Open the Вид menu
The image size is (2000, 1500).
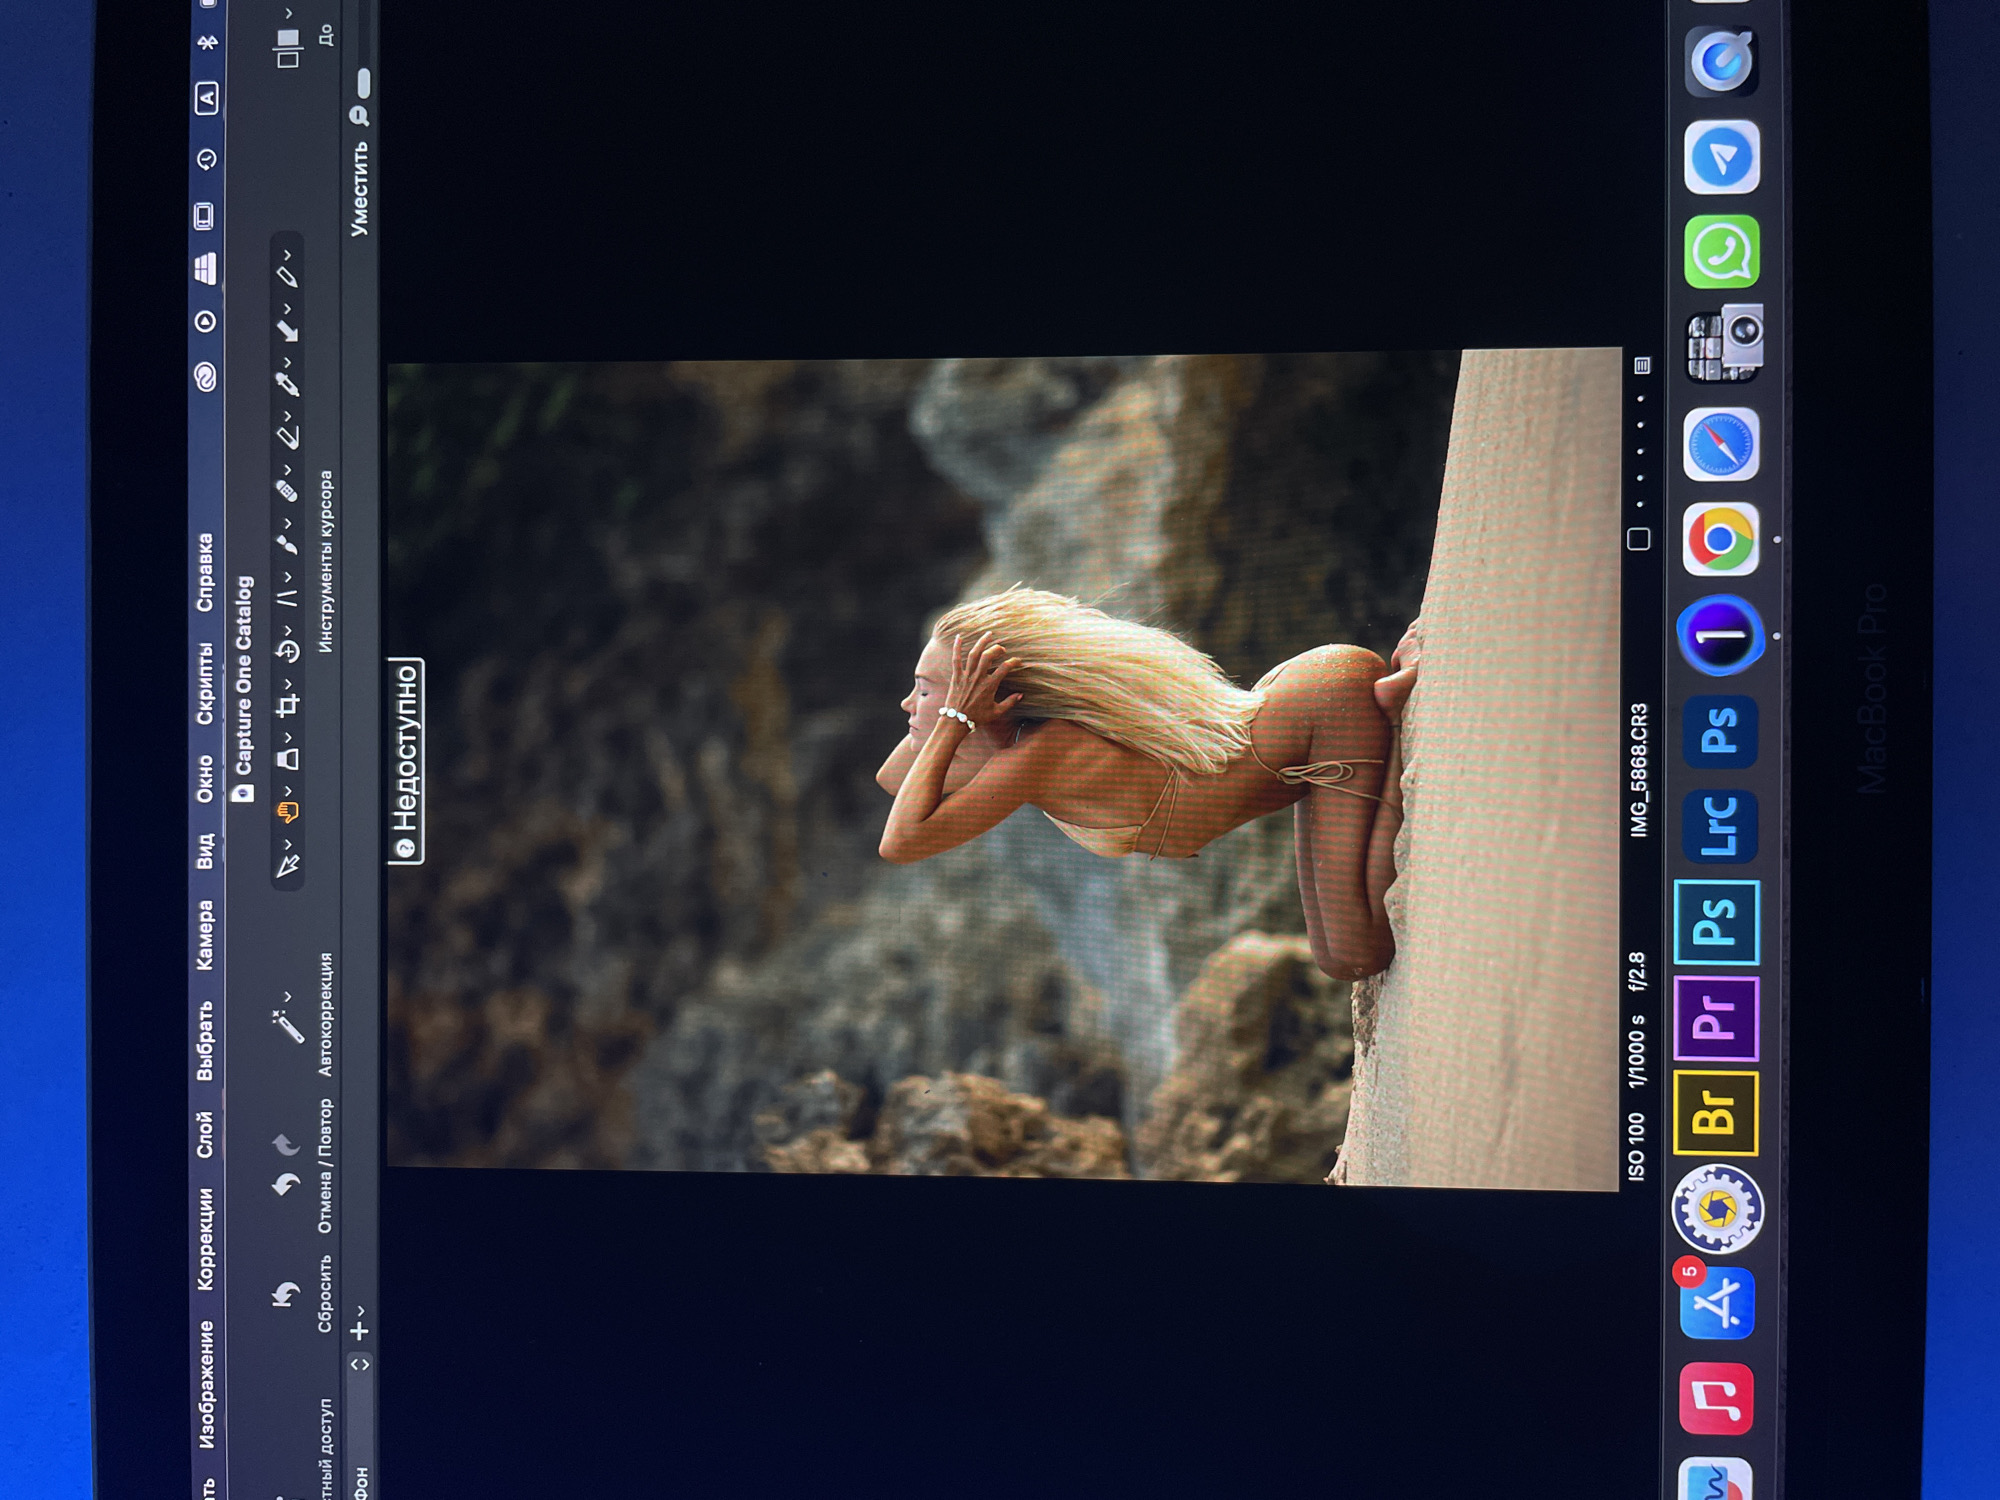coord(205,851)
